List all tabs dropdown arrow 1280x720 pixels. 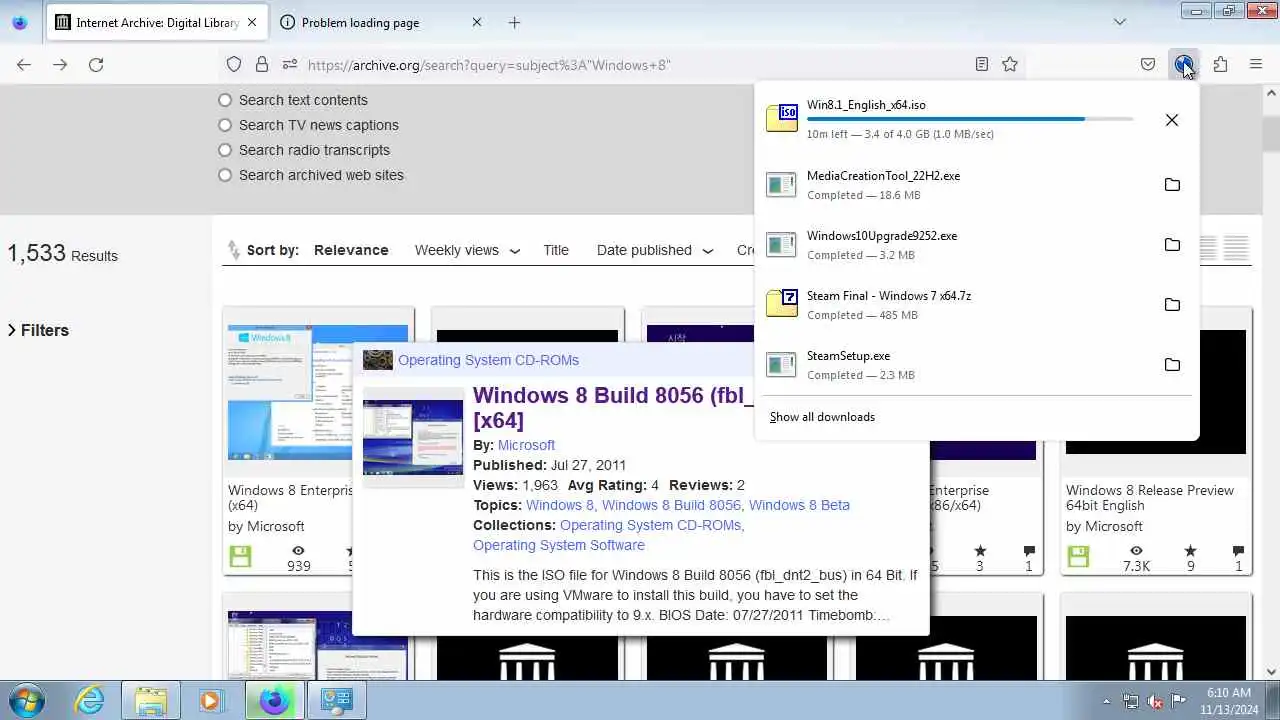click(1120, 22)
